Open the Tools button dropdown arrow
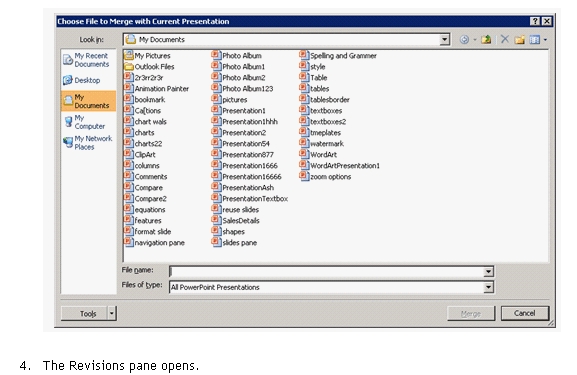 (x=112, y=314)
